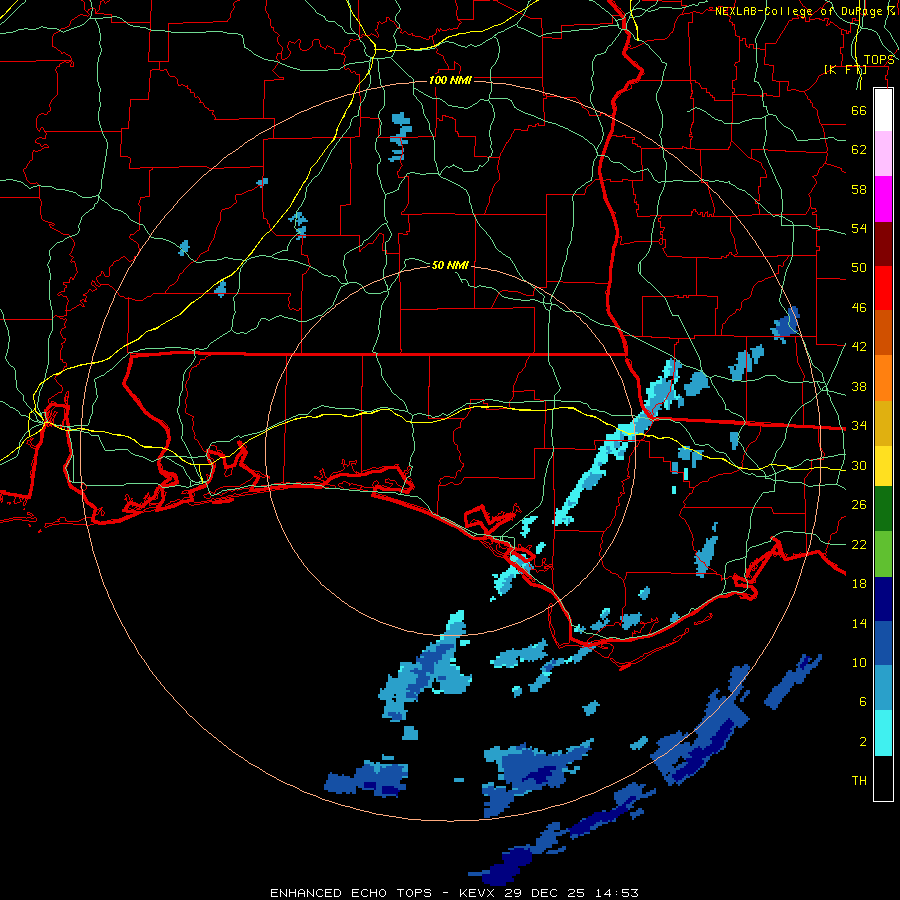Click the "14:53" timestamp in caption
This screenshot has height=900, width=900.
tap(615, 893)
